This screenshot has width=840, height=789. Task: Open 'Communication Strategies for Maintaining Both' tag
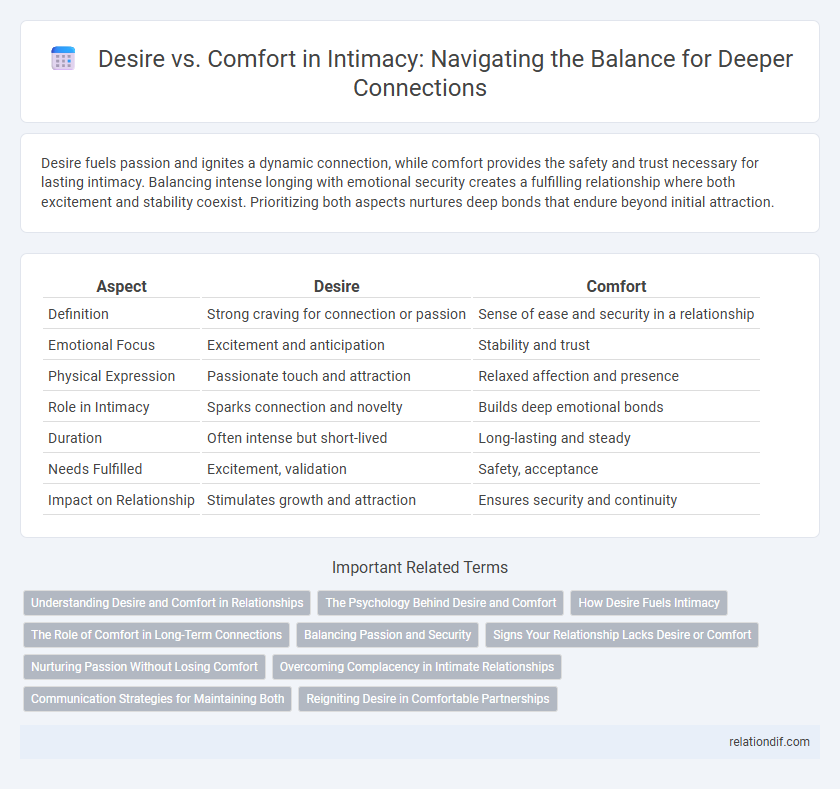(x=158, y=699)
